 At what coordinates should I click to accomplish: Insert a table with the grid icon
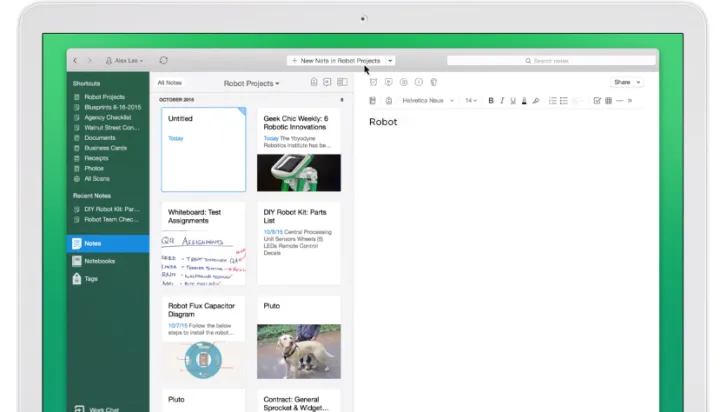(609, 101)
